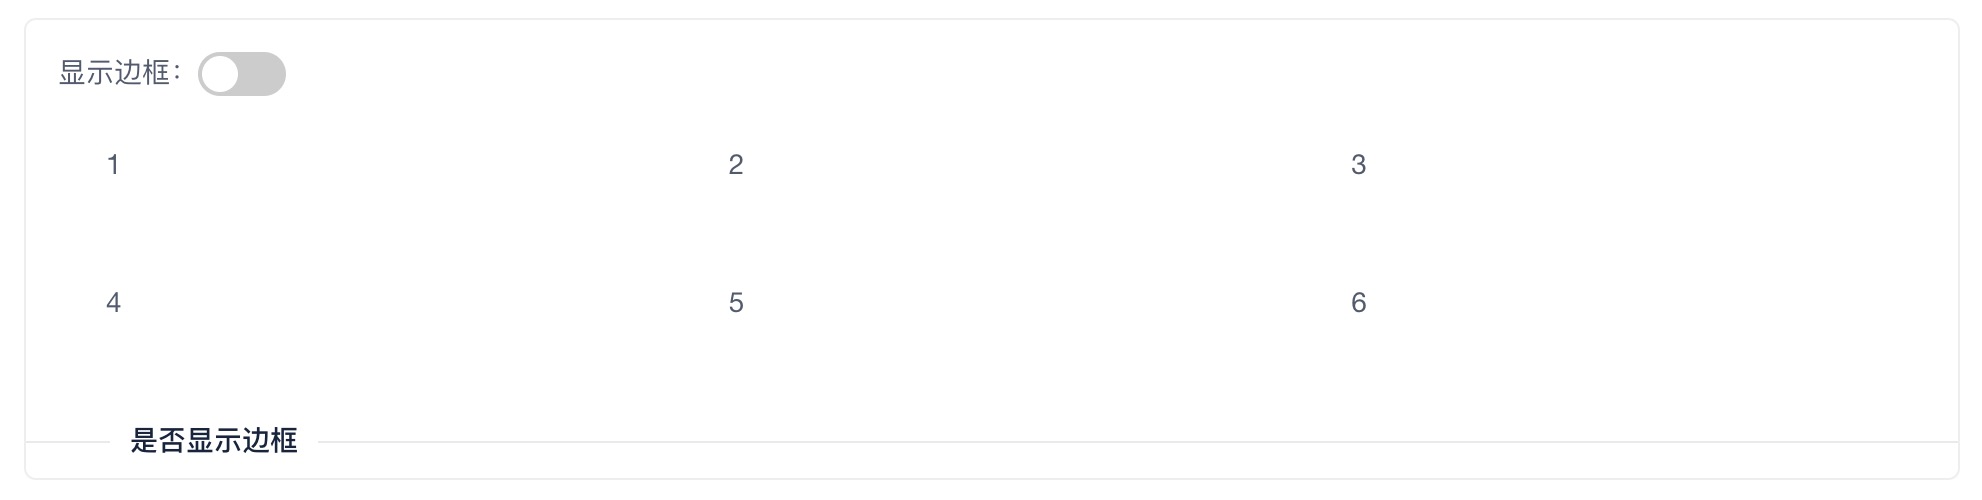Click the number 6 in the grid
Image resolution: width=1982 pixels, height=500 pixels.
pyautogui.click(x=1358, y=303)
